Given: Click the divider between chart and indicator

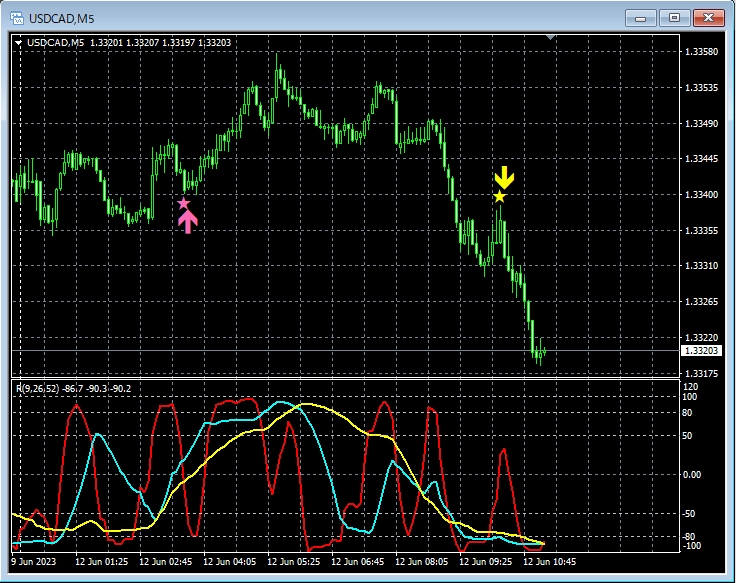Looking at the screenshot, I should (x=345, y=378).
